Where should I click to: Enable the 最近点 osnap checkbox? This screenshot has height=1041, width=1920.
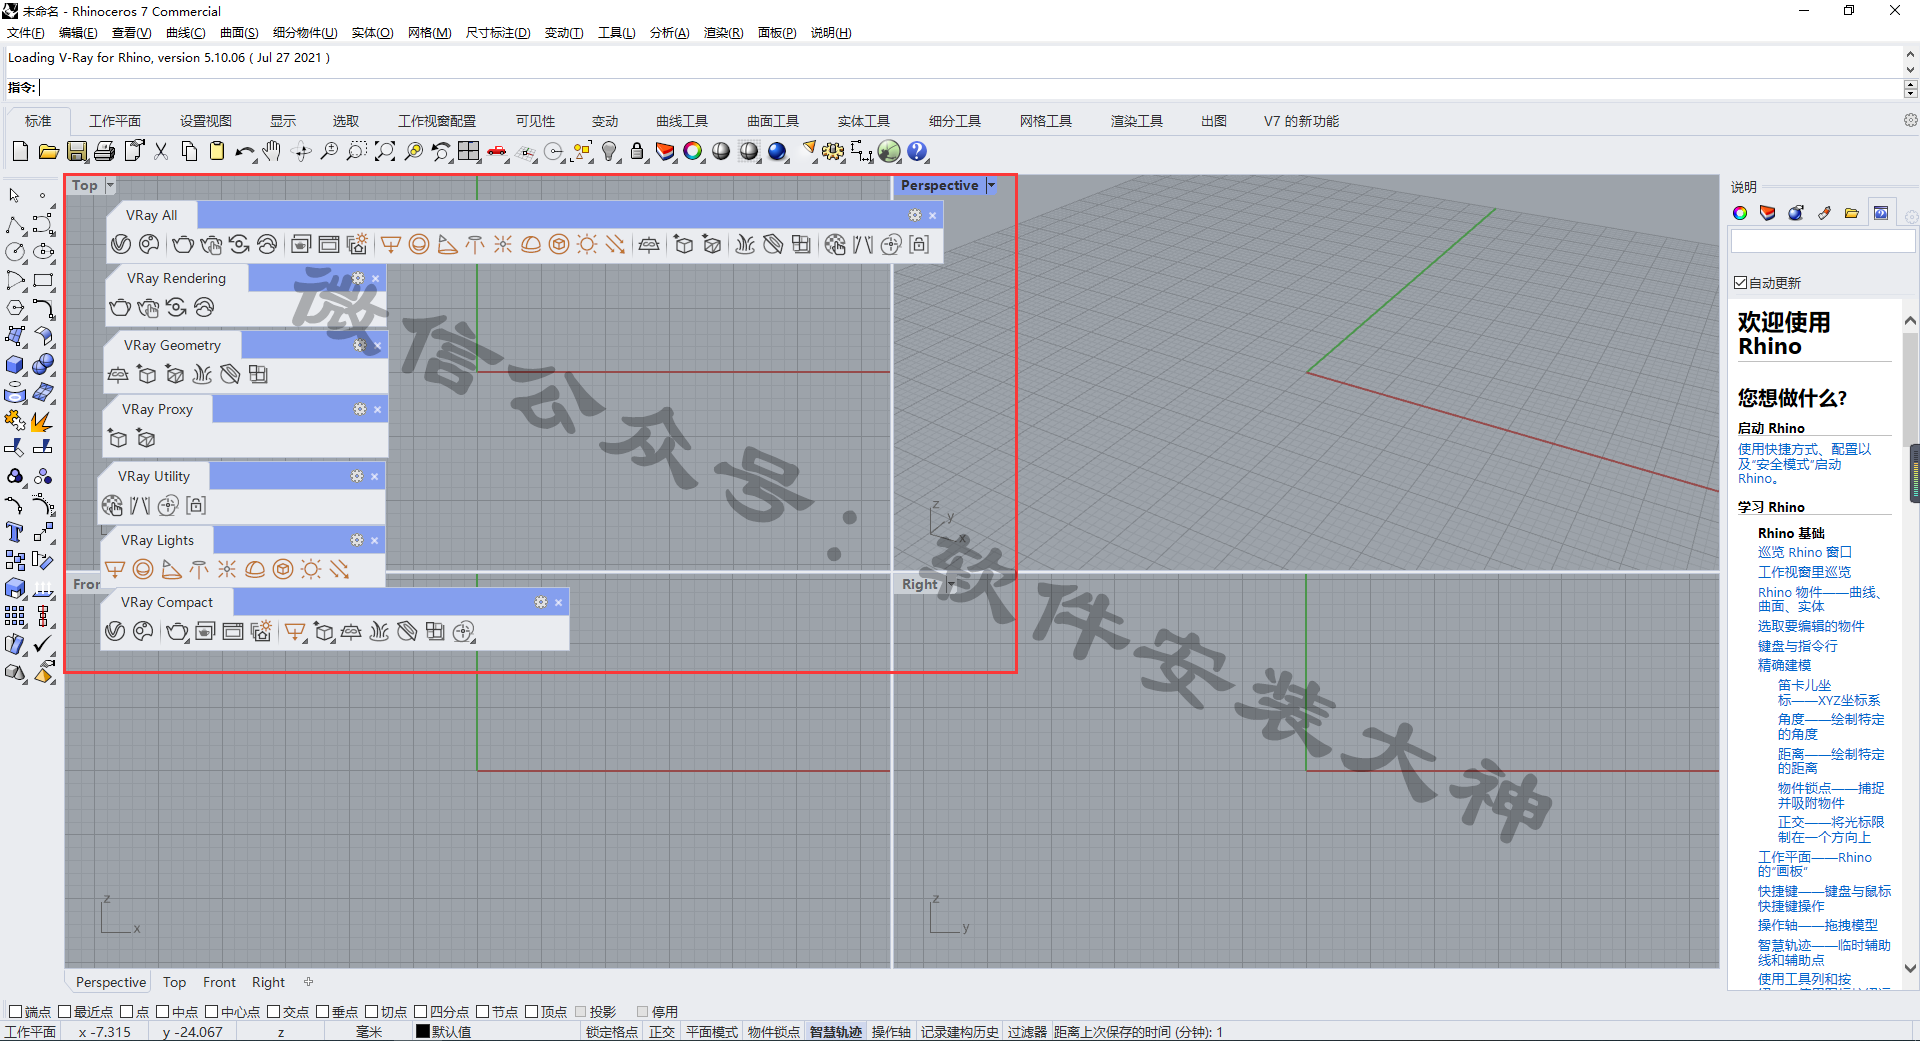pos(65,1012)
